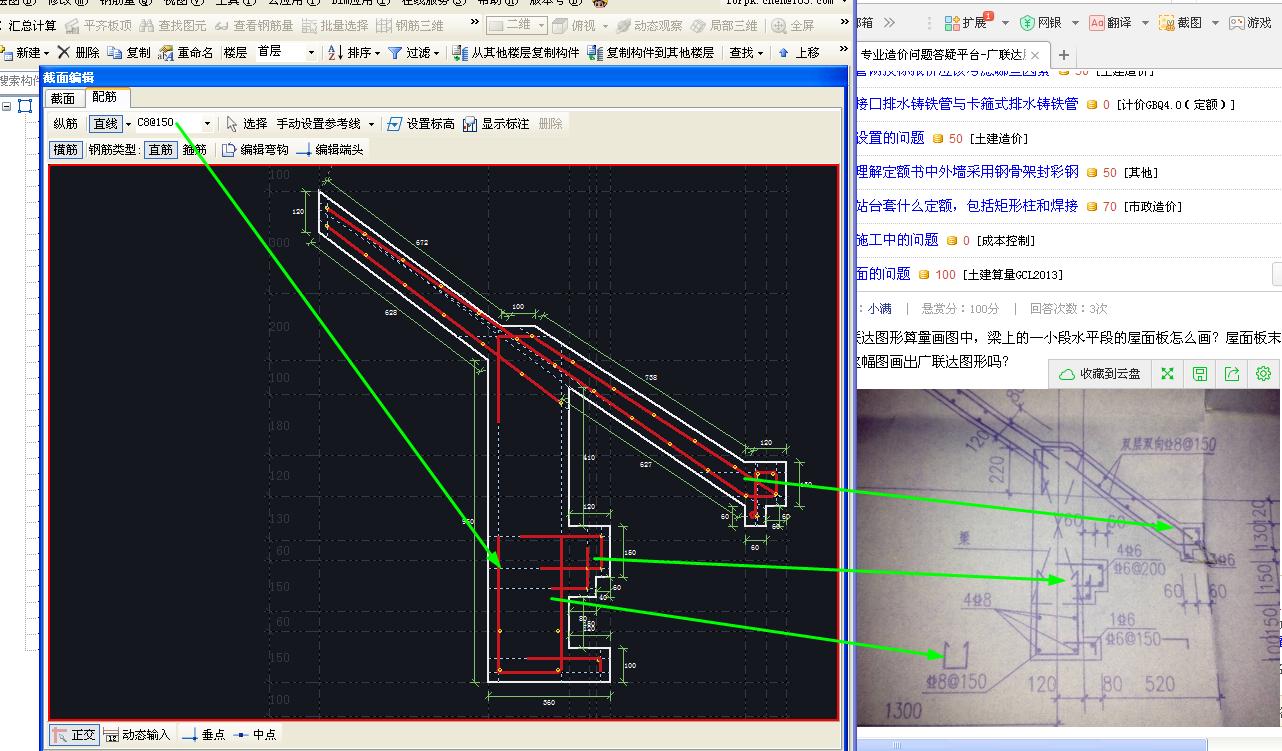Click the 设置标高 set elevation tool
This screenshot has height=751, width=1282.
421,124
